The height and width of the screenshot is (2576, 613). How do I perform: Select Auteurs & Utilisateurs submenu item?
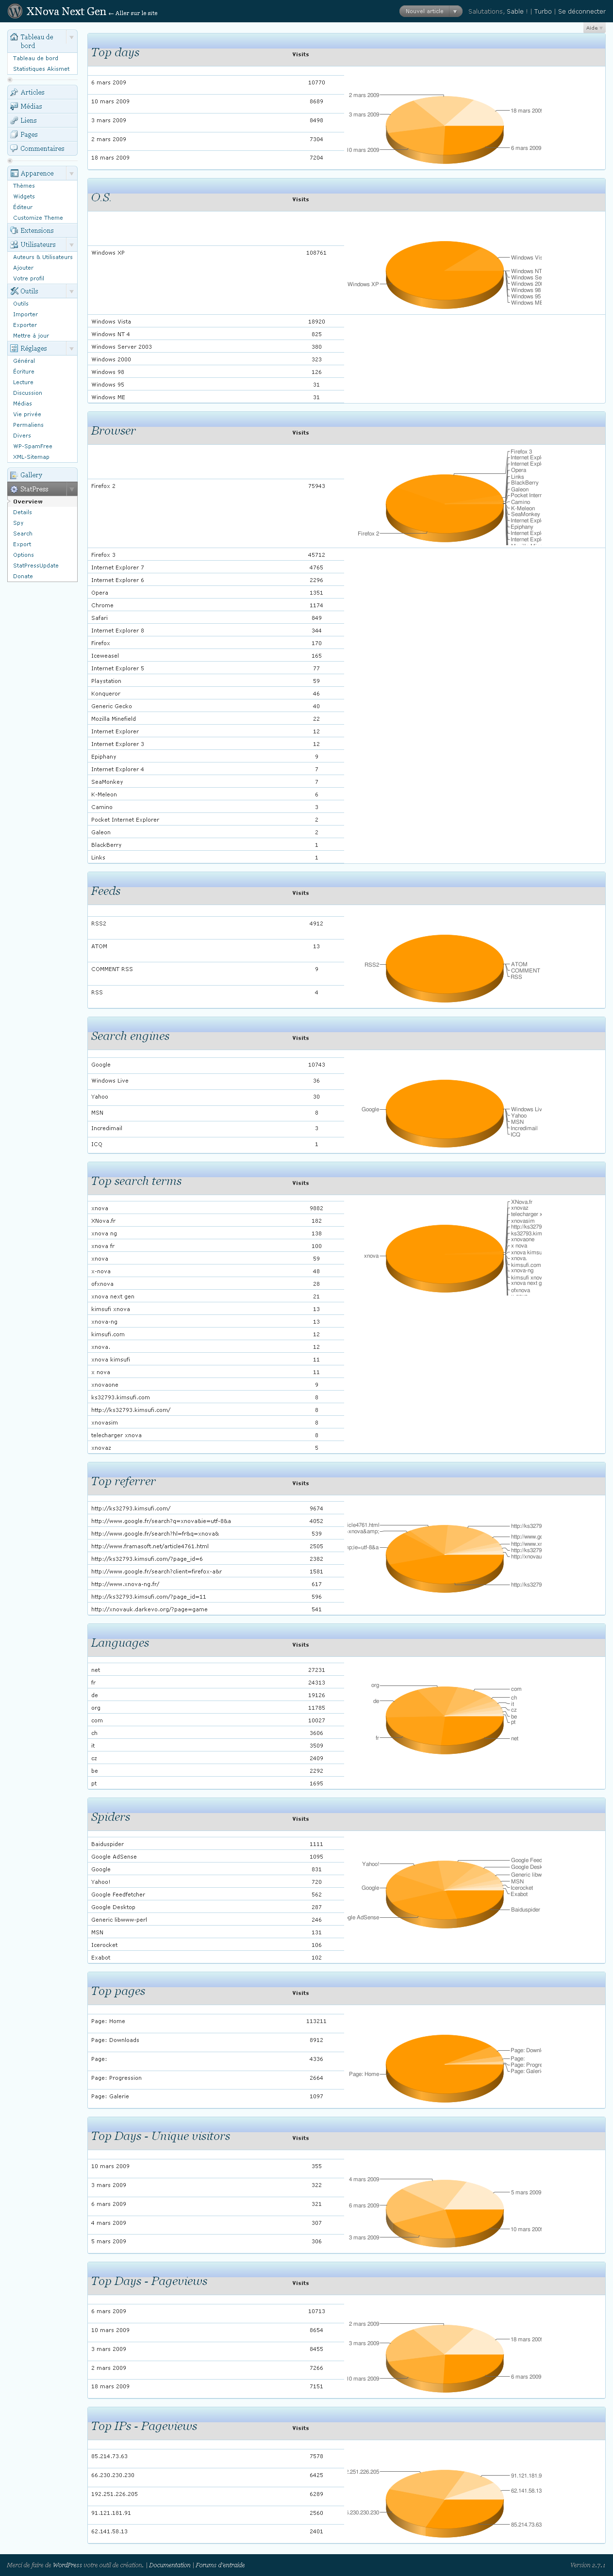(x=43, y=257)
